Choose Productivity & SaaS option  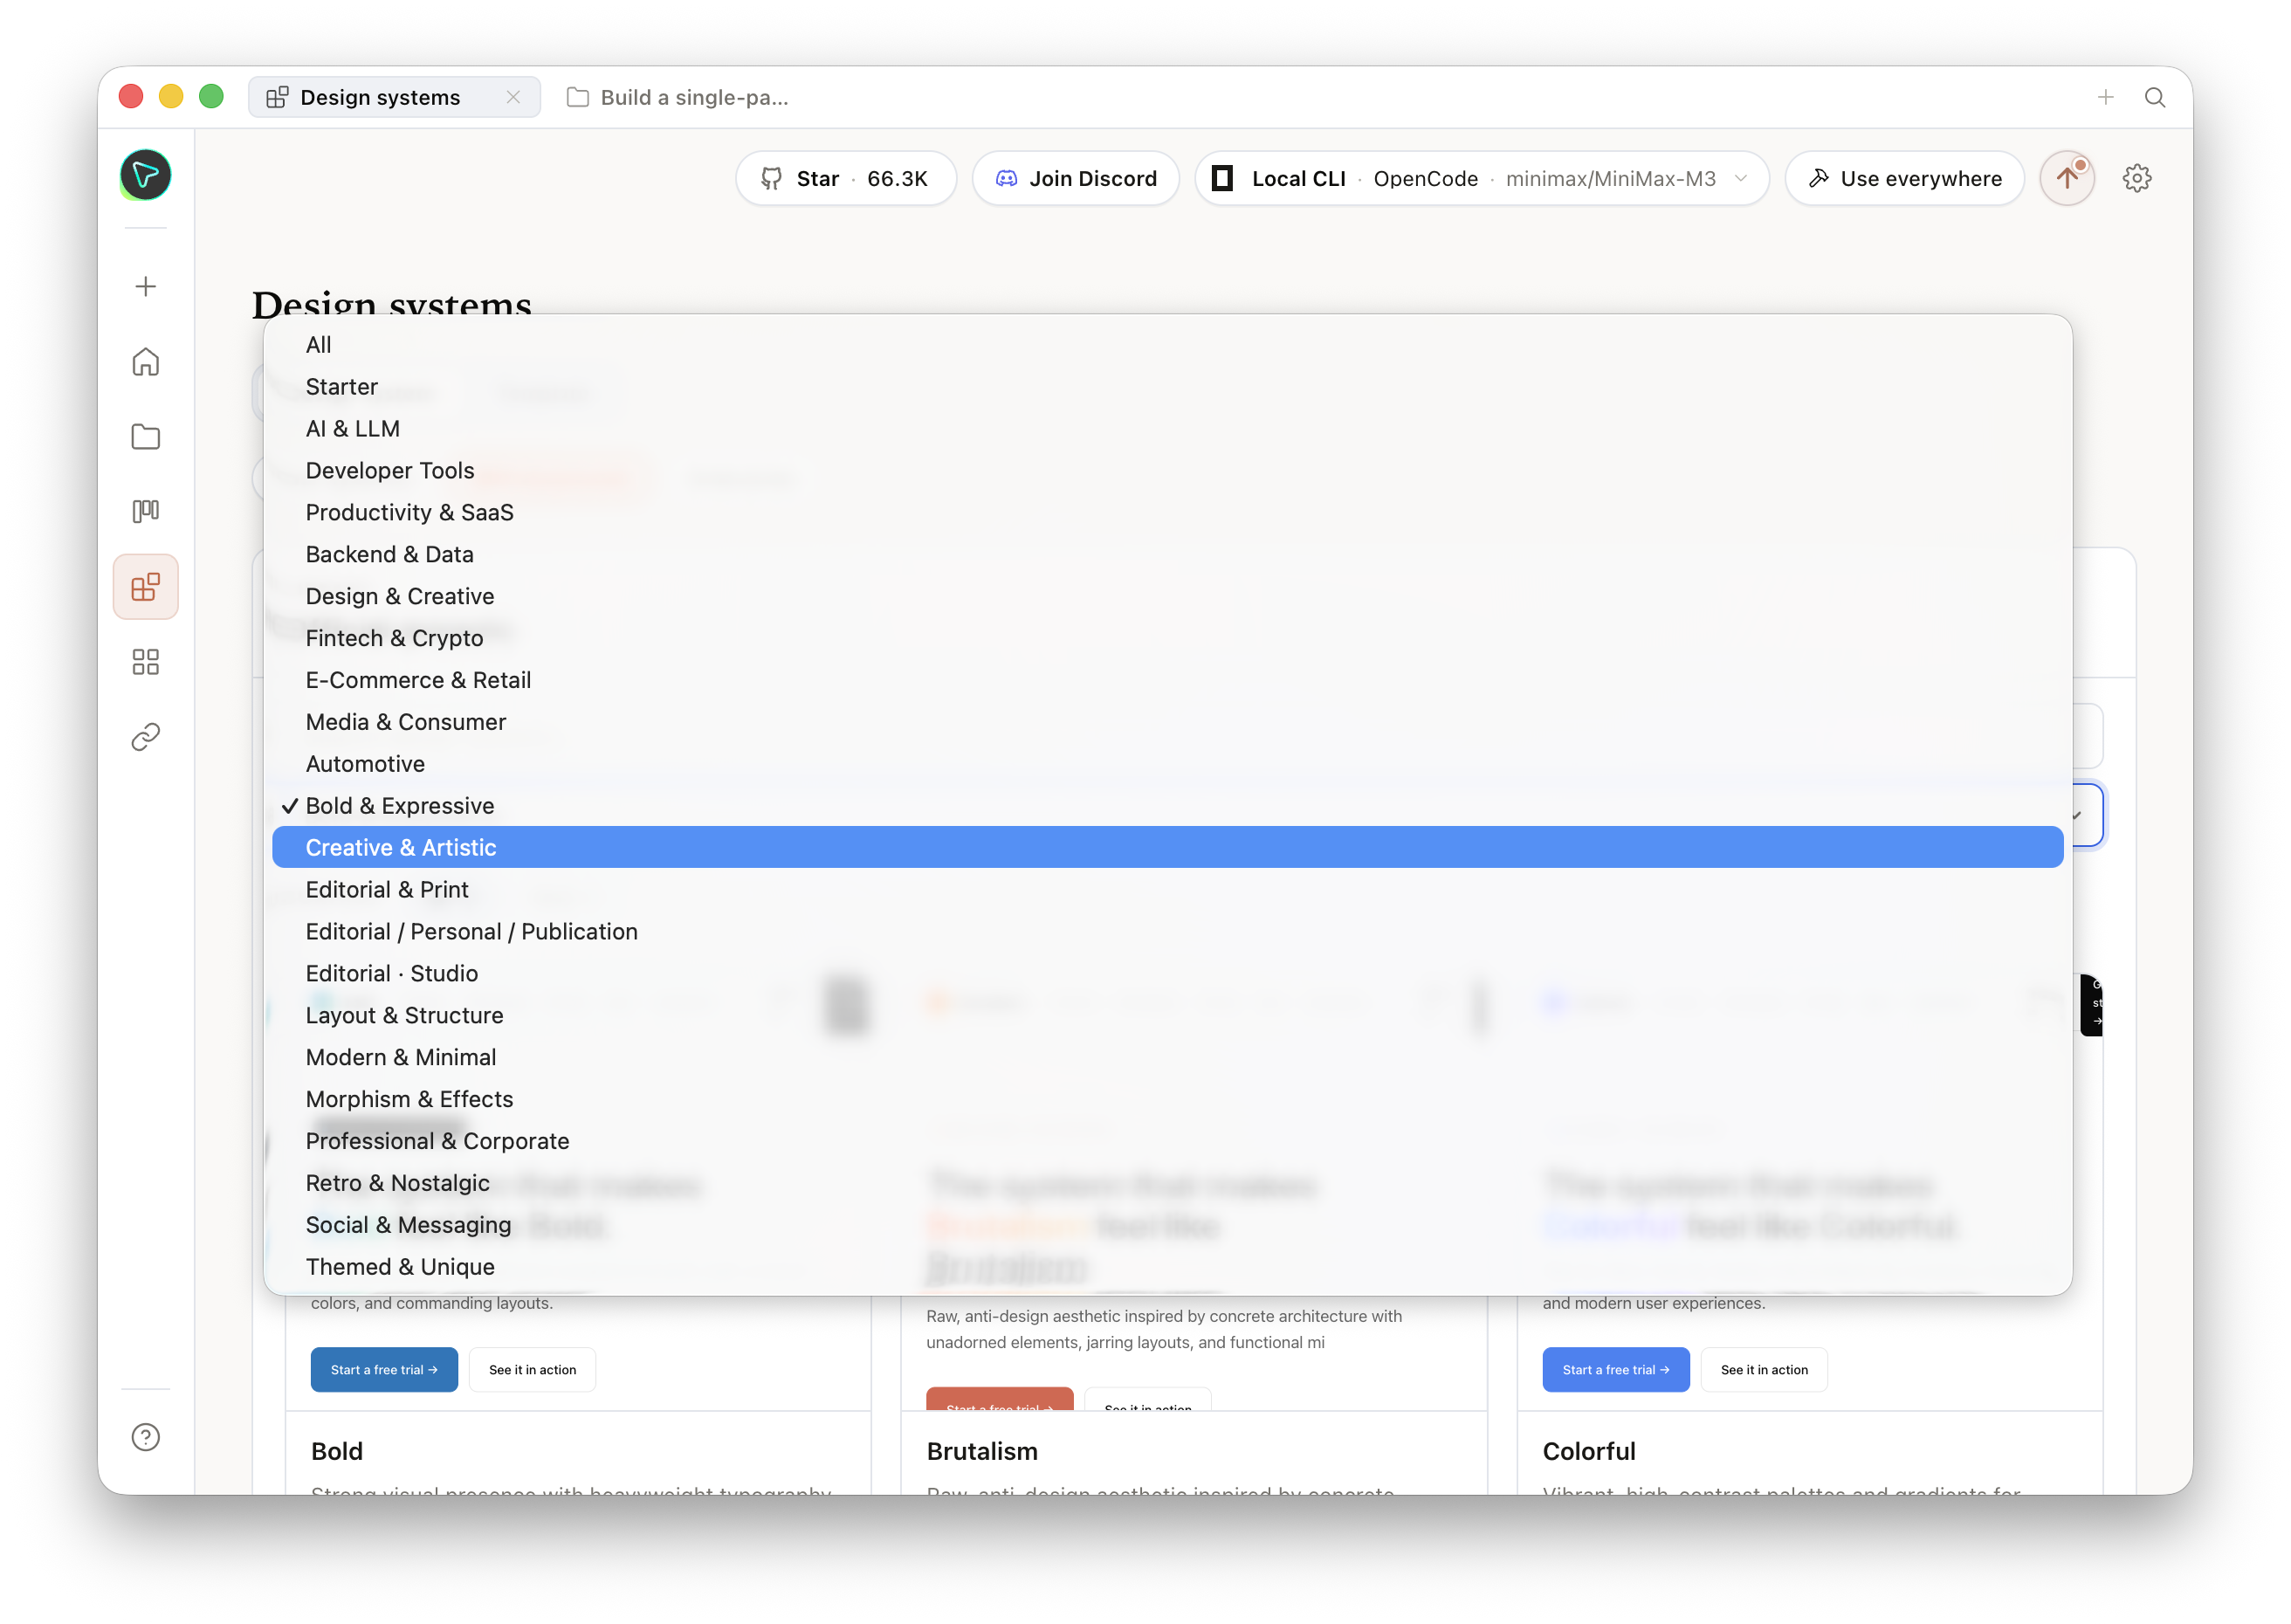(x=1167, y=513)
